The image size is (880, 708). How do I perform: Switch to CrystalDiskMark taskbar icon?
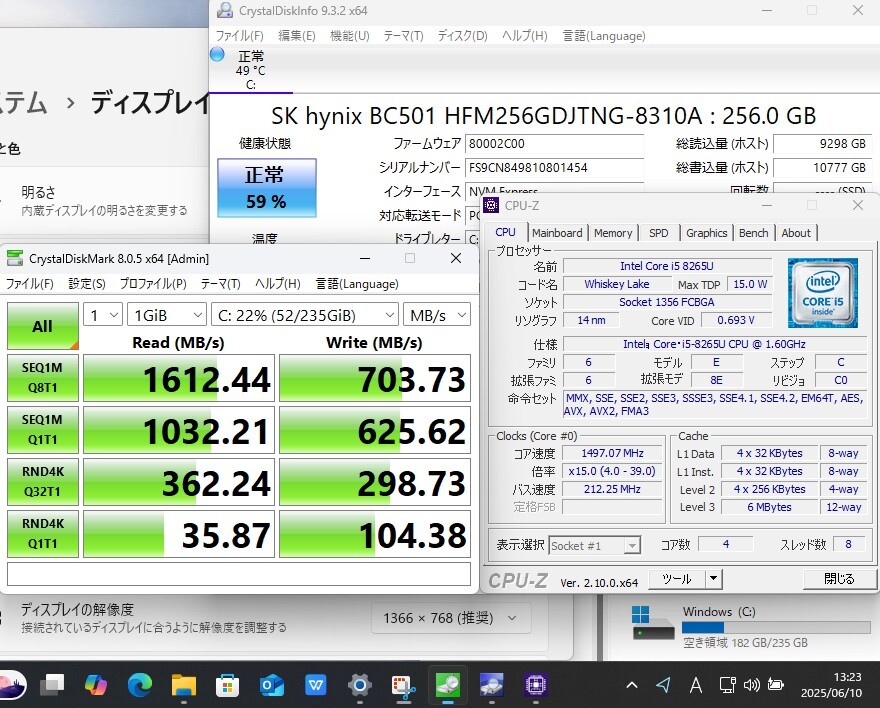448,684
